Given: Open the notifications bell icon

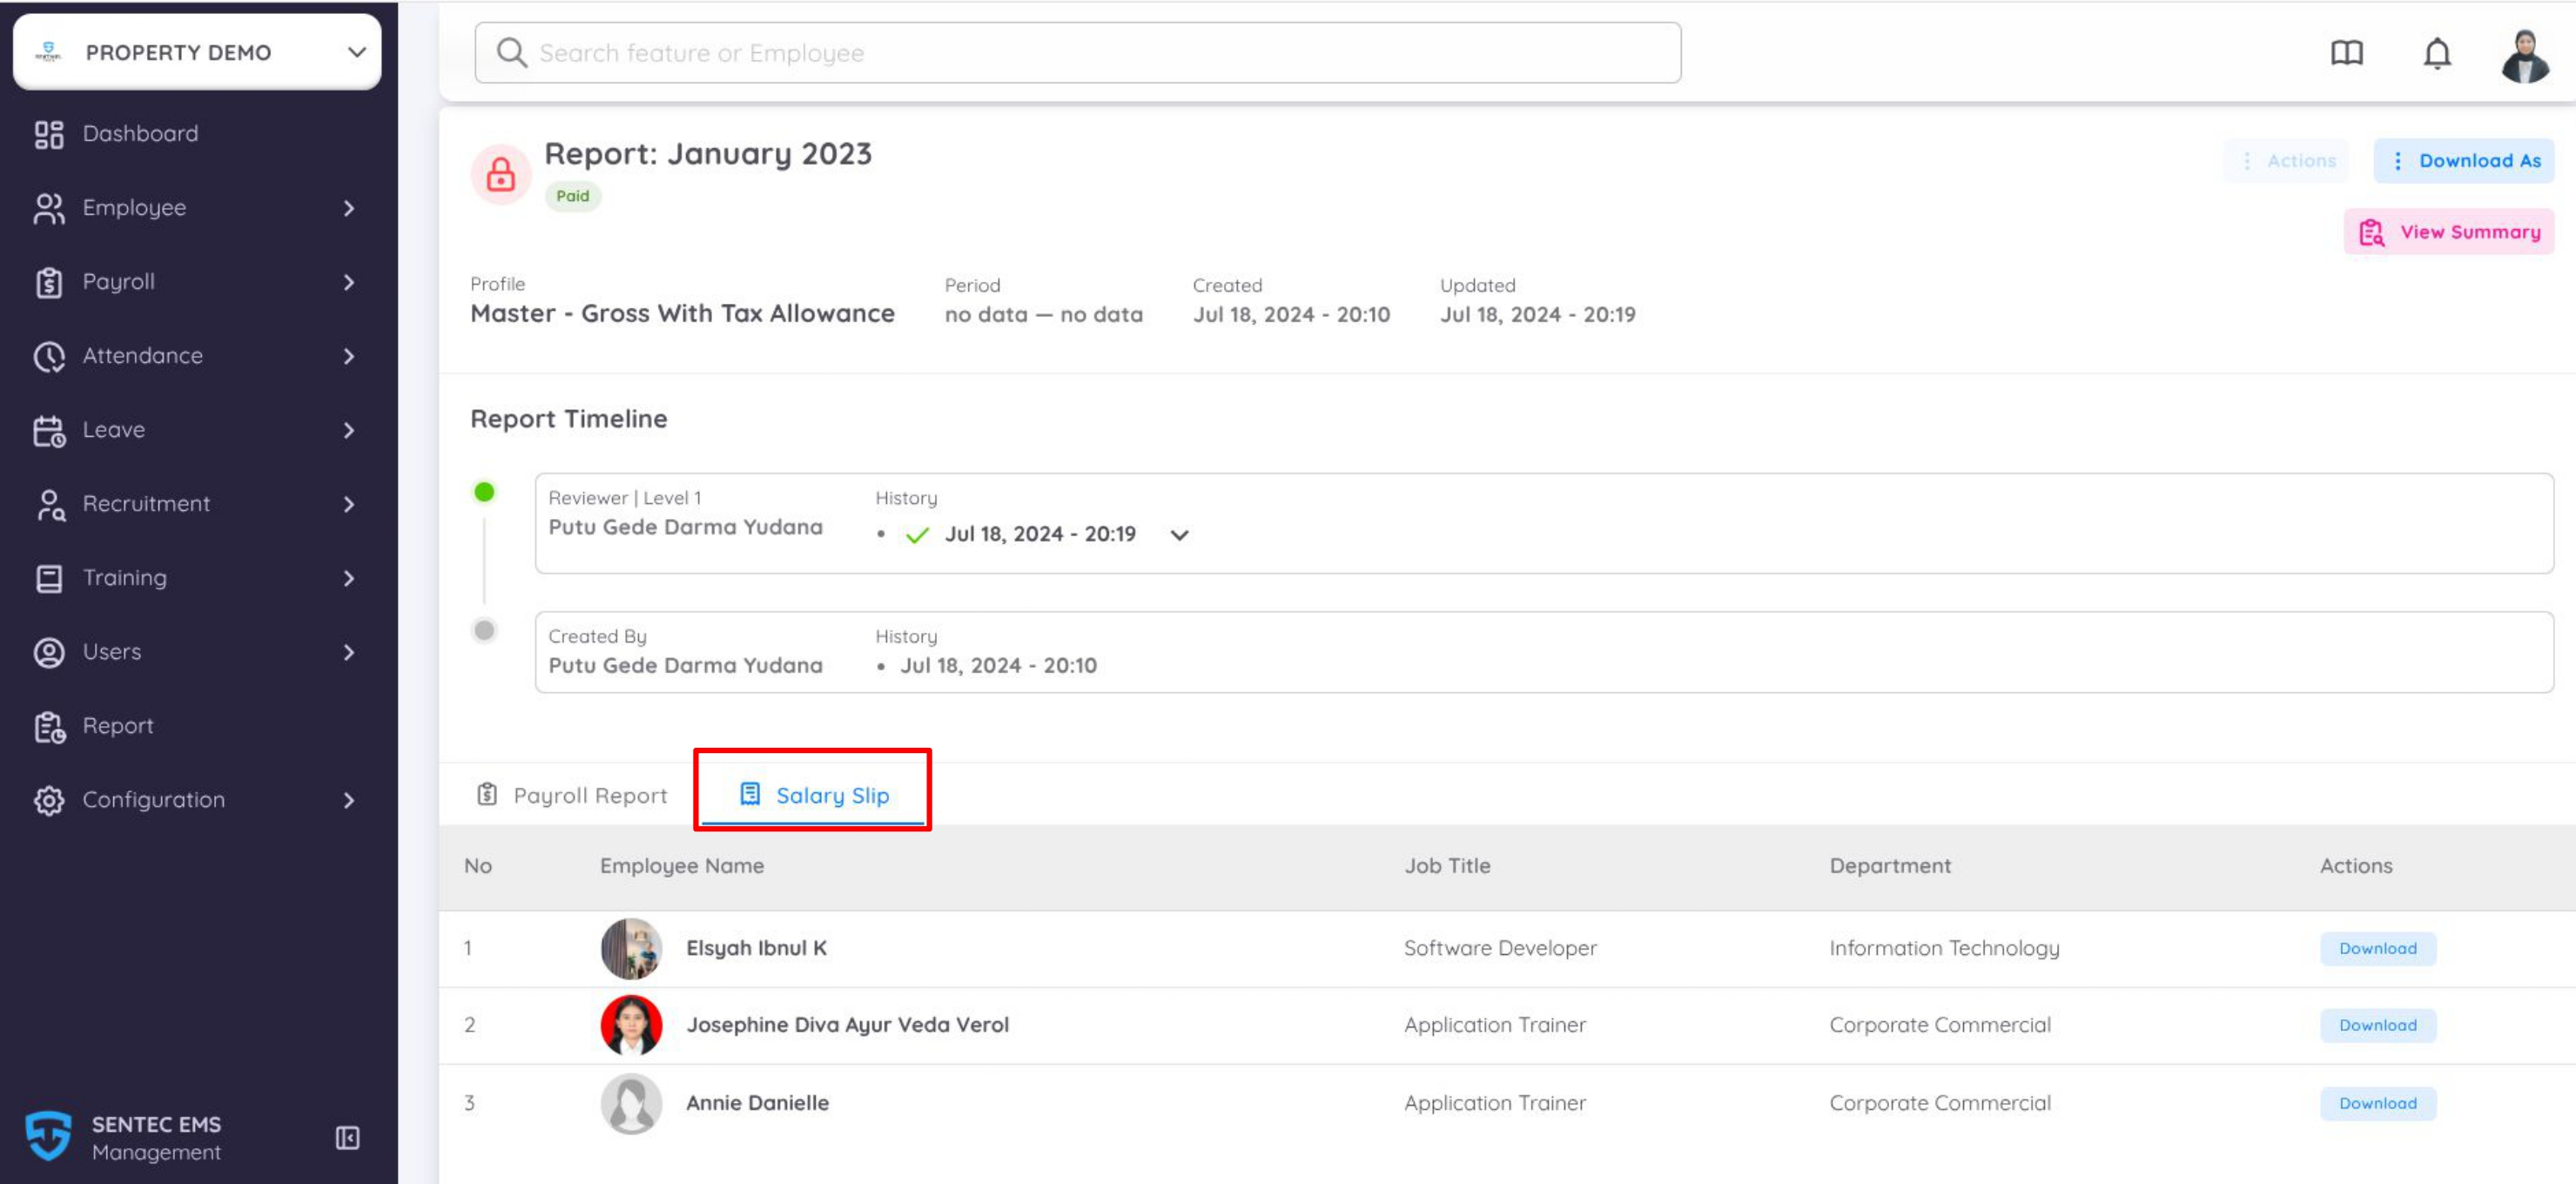Looking at the screenshot, I should [x=2437, y=53].
